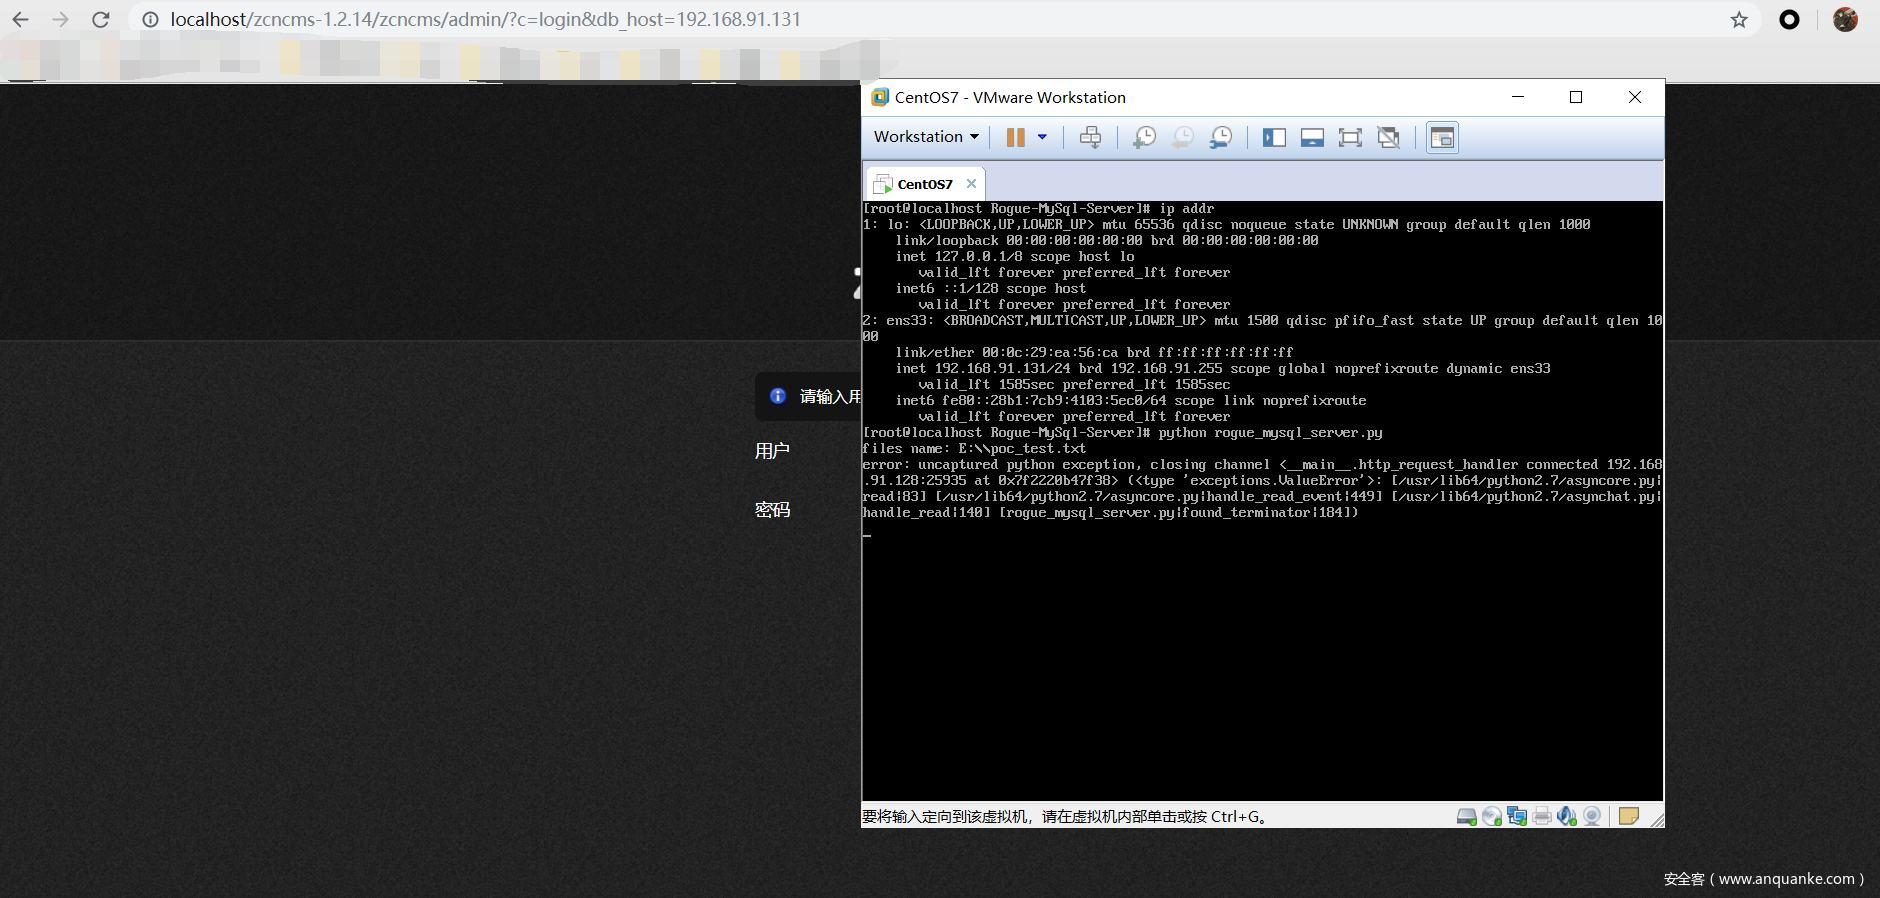
Task: Enter full screen mode
Action: [1350, 137]
